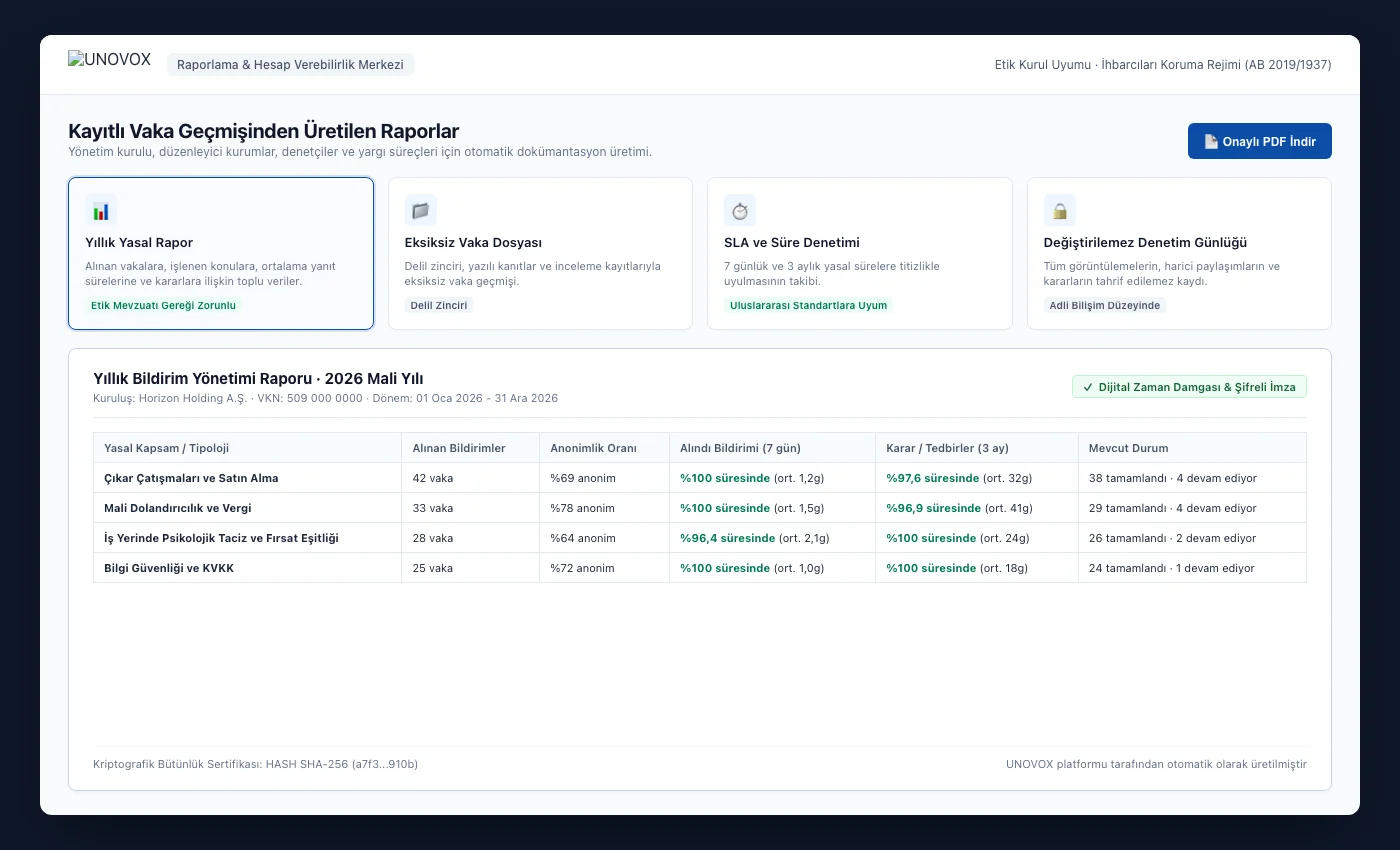Click the Raporlama & Hesap Verebilirlik Merkezi pill
1400x850 pixels.
[290, 64]
